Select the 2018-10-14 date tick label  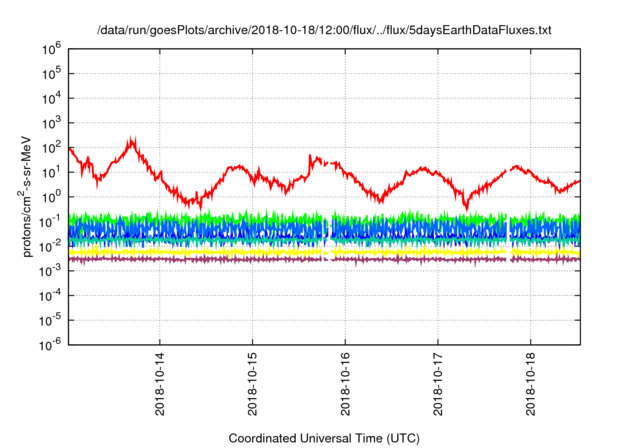160,384
